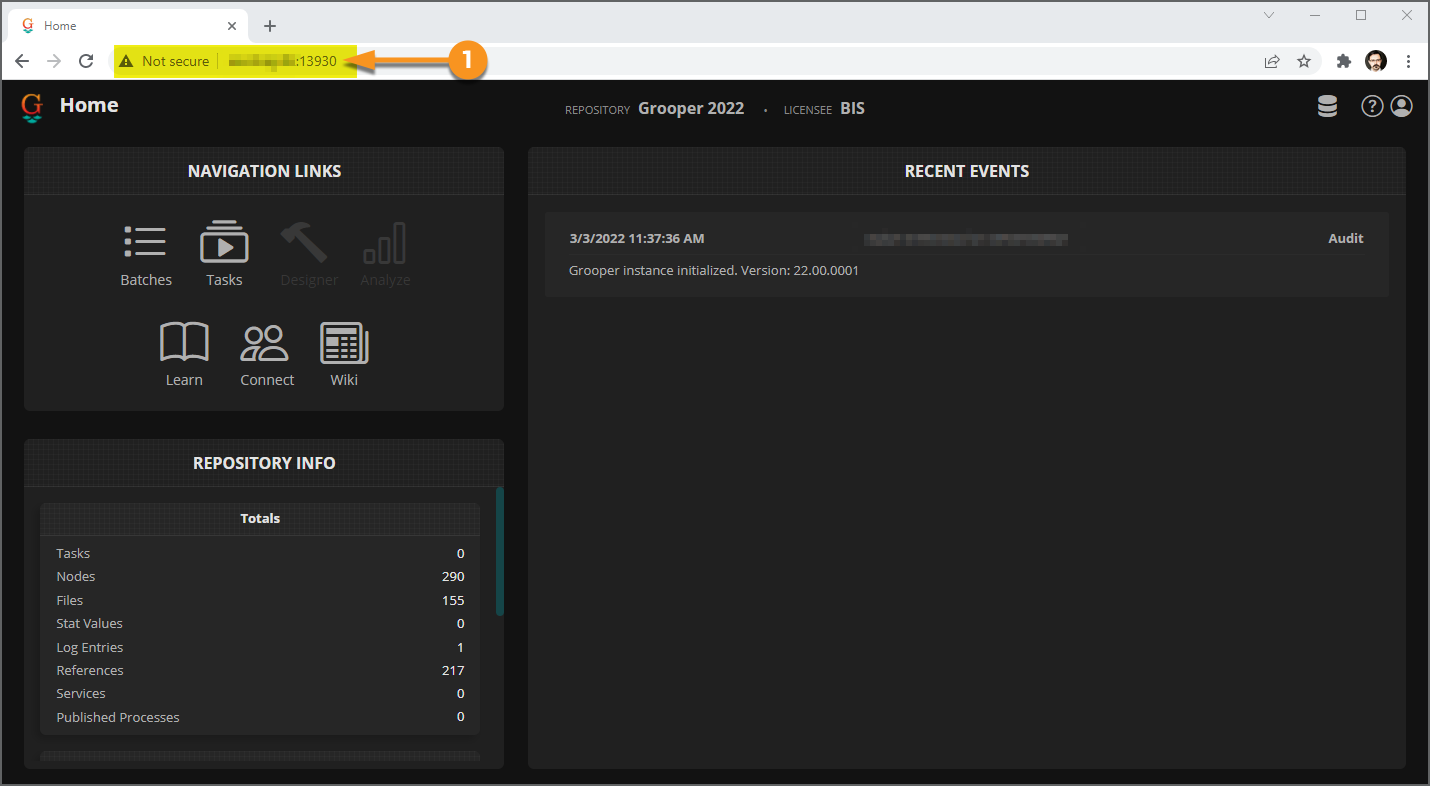Viewport: 1430px width, 786px height.
Task: Click the Not secure warning icon
Action: coord(126,61)
